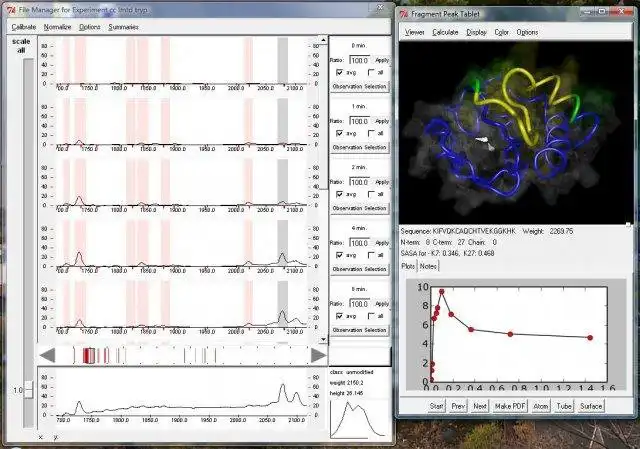Image resolution: width=640 pixels, height=449 pixels.
Task: Click the Tk icon in File Manager title bar
Action: point(11,10)
